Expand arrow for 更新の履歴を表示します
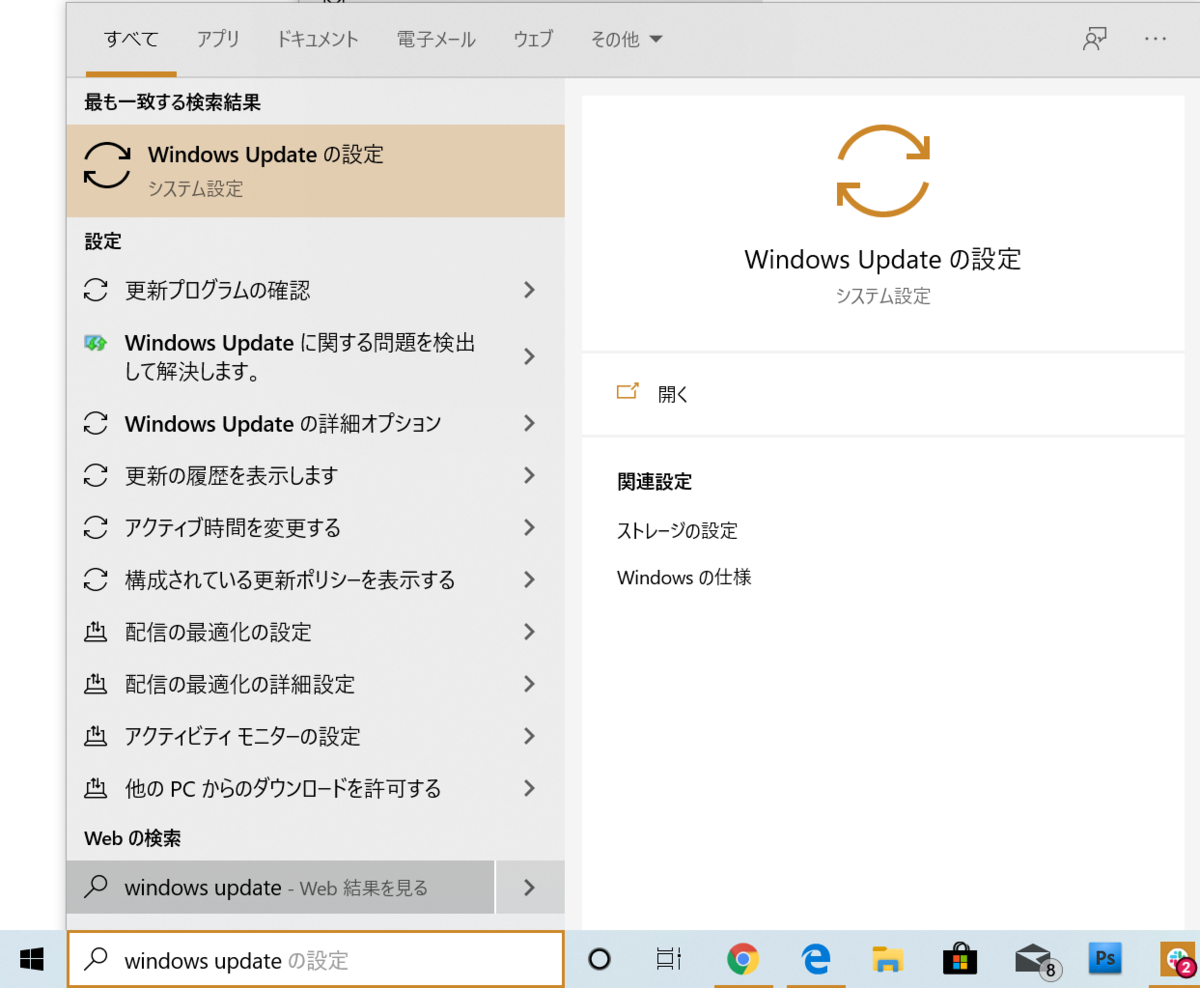 pos(530,475)
